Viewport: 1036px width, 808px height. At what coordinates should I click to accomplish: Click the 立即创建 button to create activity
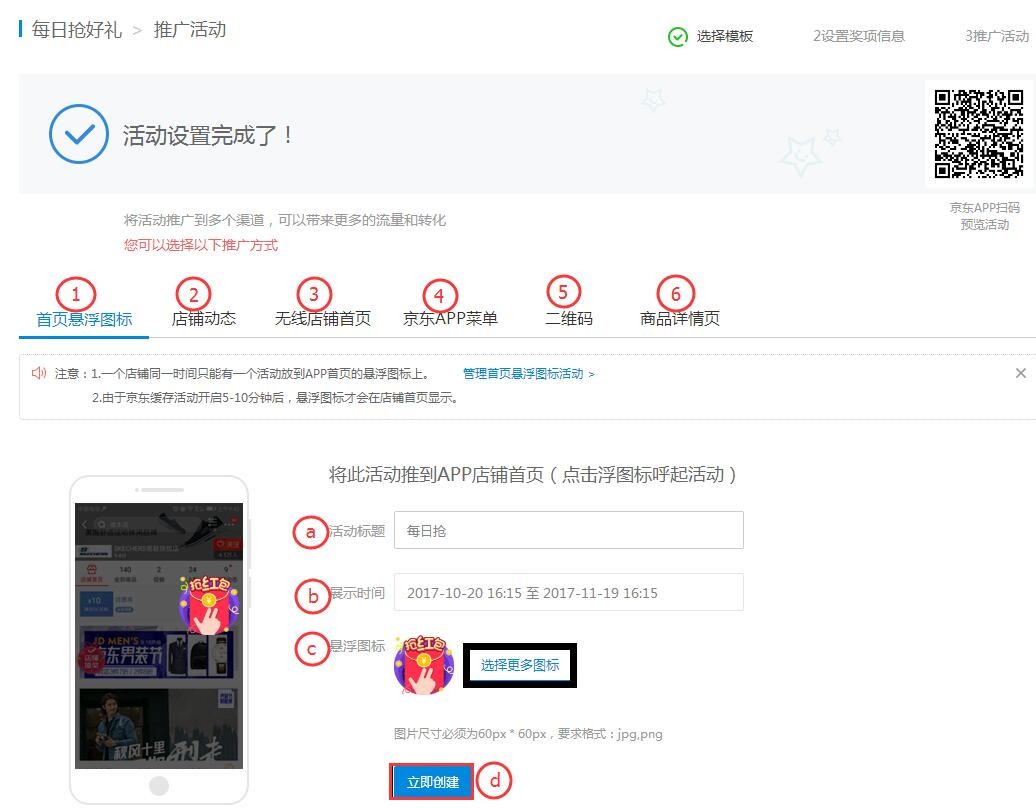coord(431,781)
